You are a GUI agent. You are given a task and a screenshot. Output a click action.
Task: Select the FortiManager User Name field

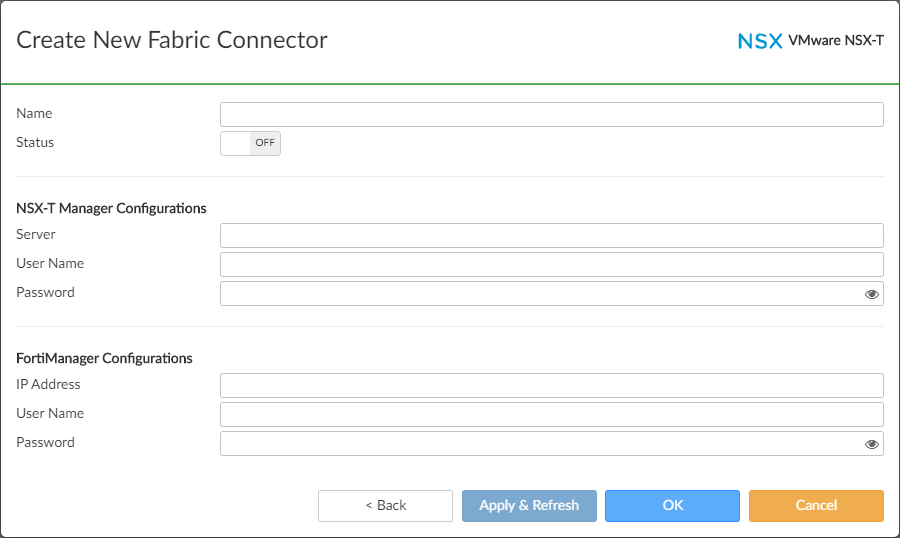coord(551,414)
